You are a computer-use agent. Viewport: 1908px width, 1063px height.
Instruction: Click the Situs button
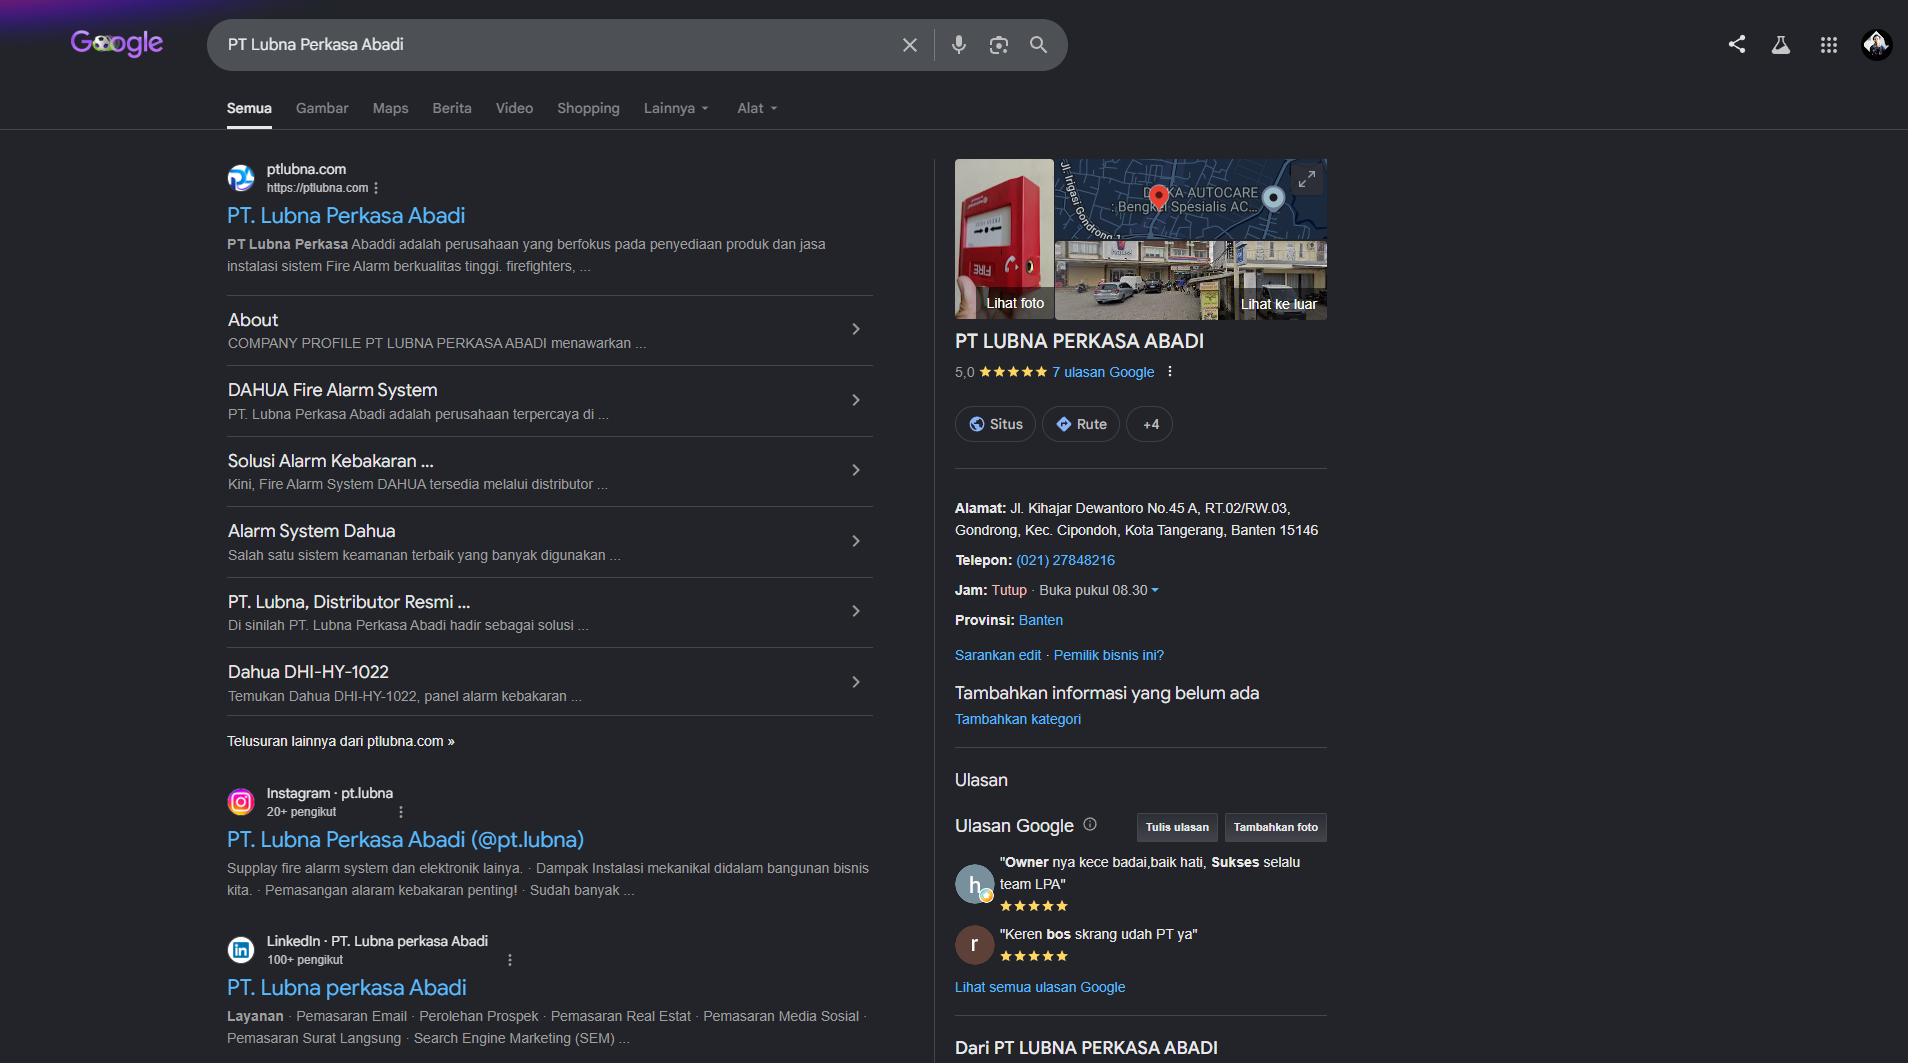(996, 424)
